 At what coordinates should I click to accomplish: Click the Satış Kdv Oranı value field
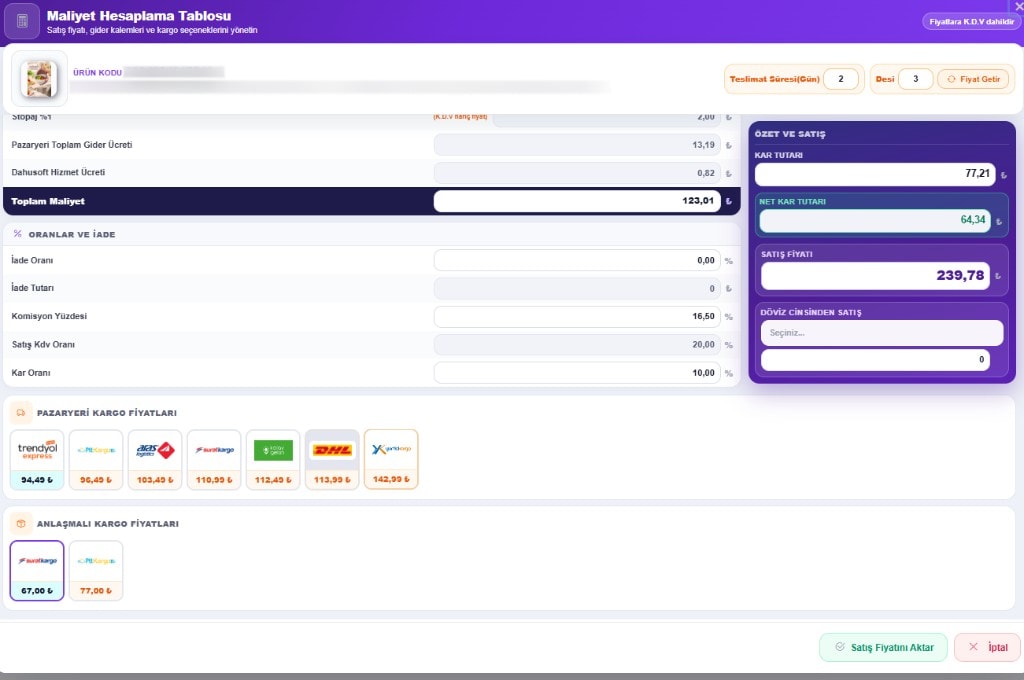click(577, 345)
